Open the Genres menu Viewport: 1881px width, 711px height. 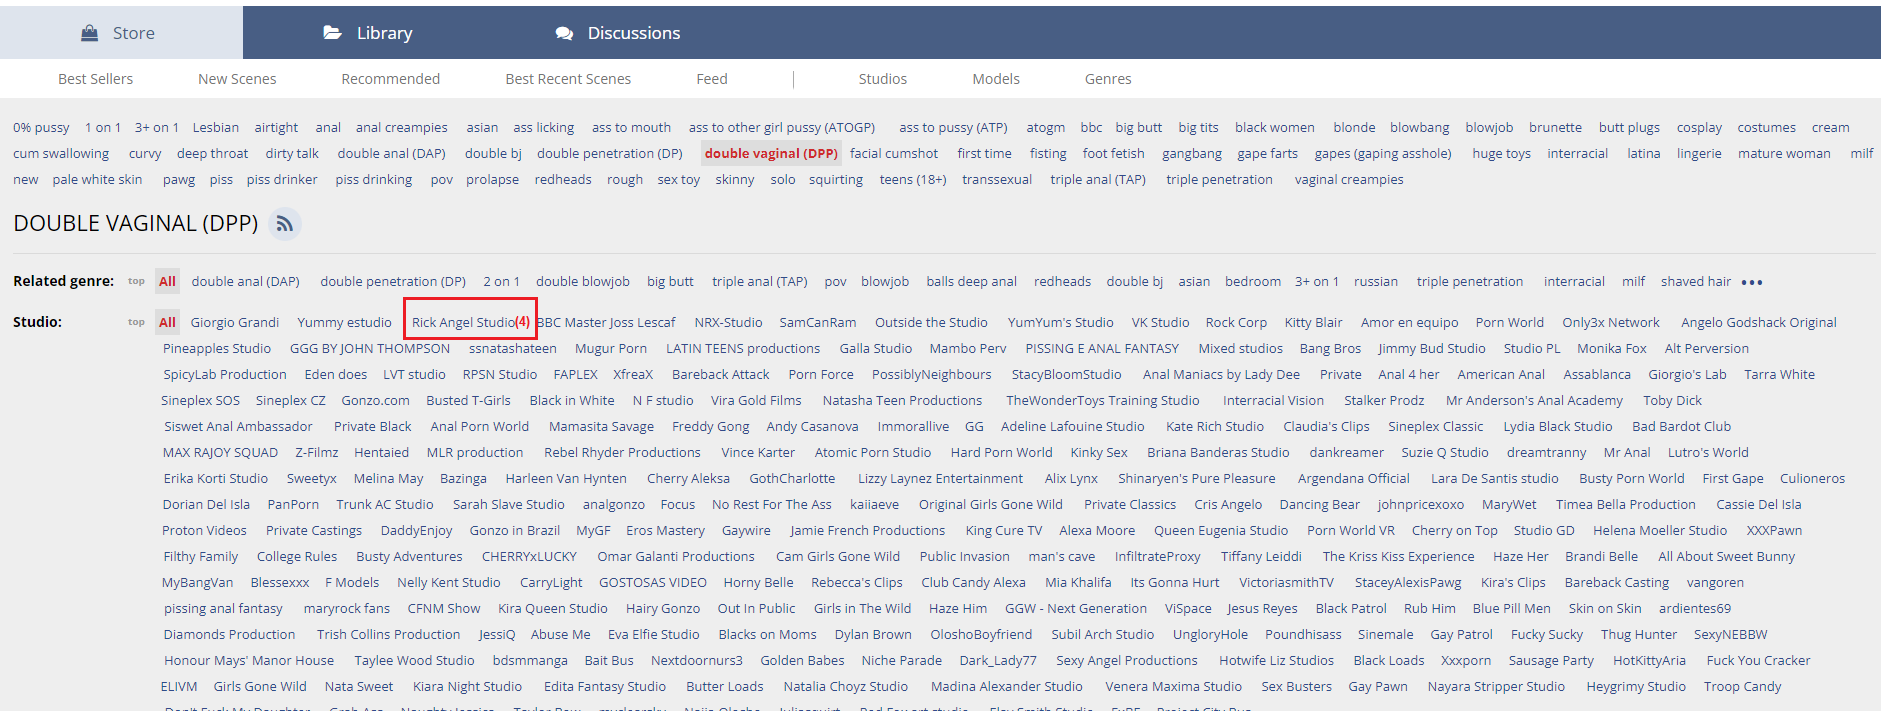point(1108,79)
